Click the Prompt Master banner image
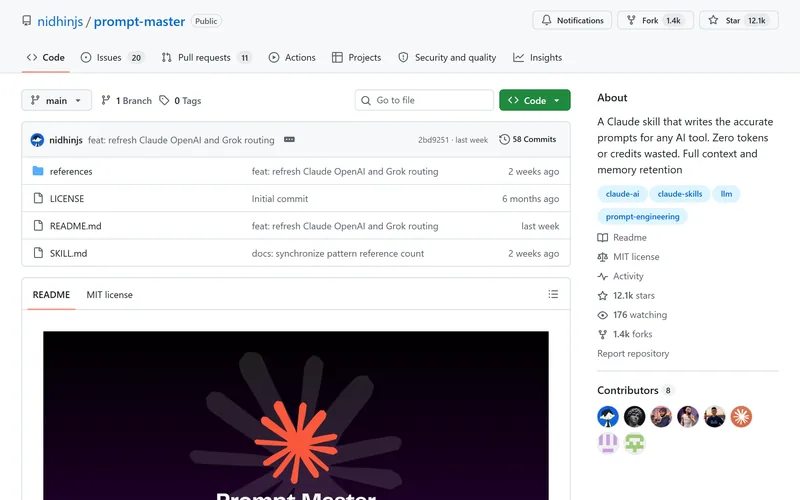Screen dimensions: 800x500 [296, 416]
